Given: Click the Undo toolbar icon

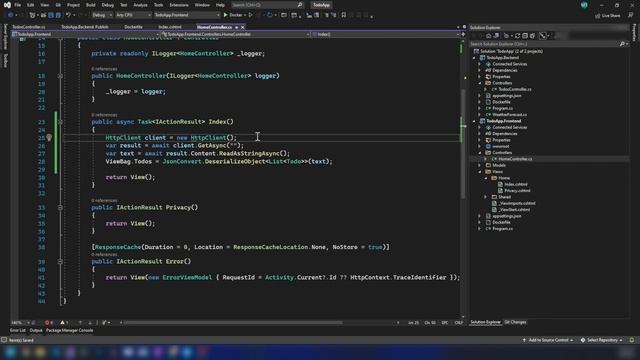Looking at the screenshot, I should coord(68,15).
